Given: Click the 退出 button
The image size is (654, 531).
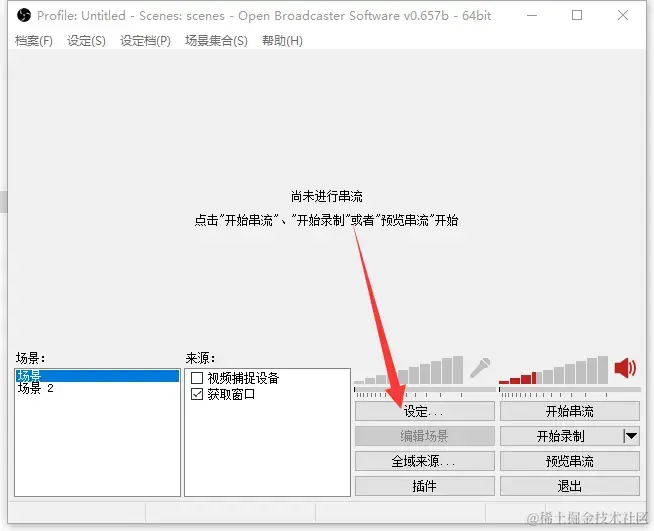Looking at the screenshot, I should [x=570, y=486].
